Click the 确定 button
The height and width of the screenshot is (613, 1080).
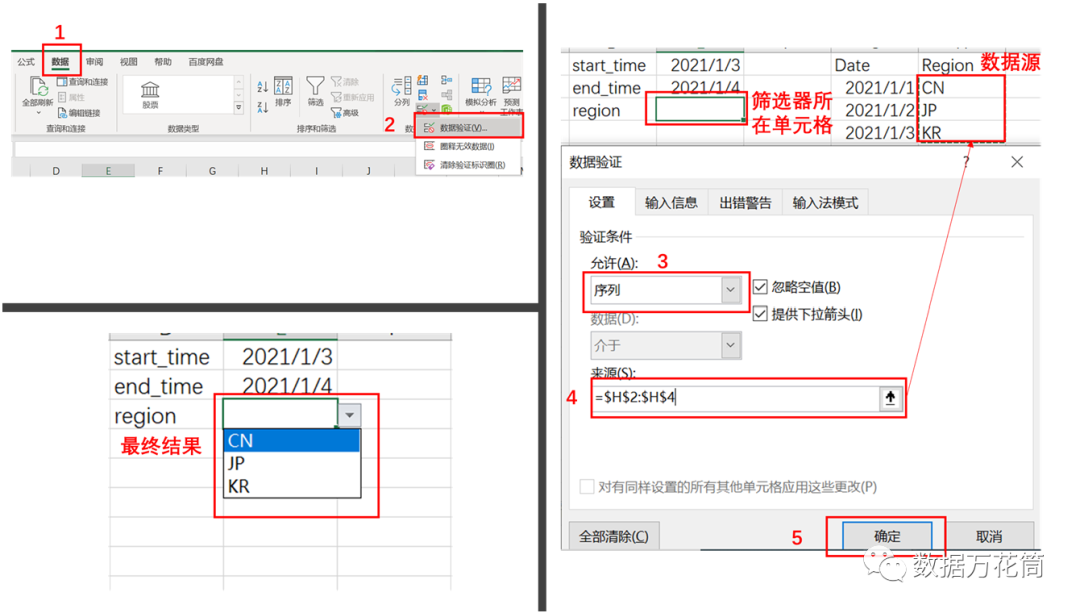(887, 536)
